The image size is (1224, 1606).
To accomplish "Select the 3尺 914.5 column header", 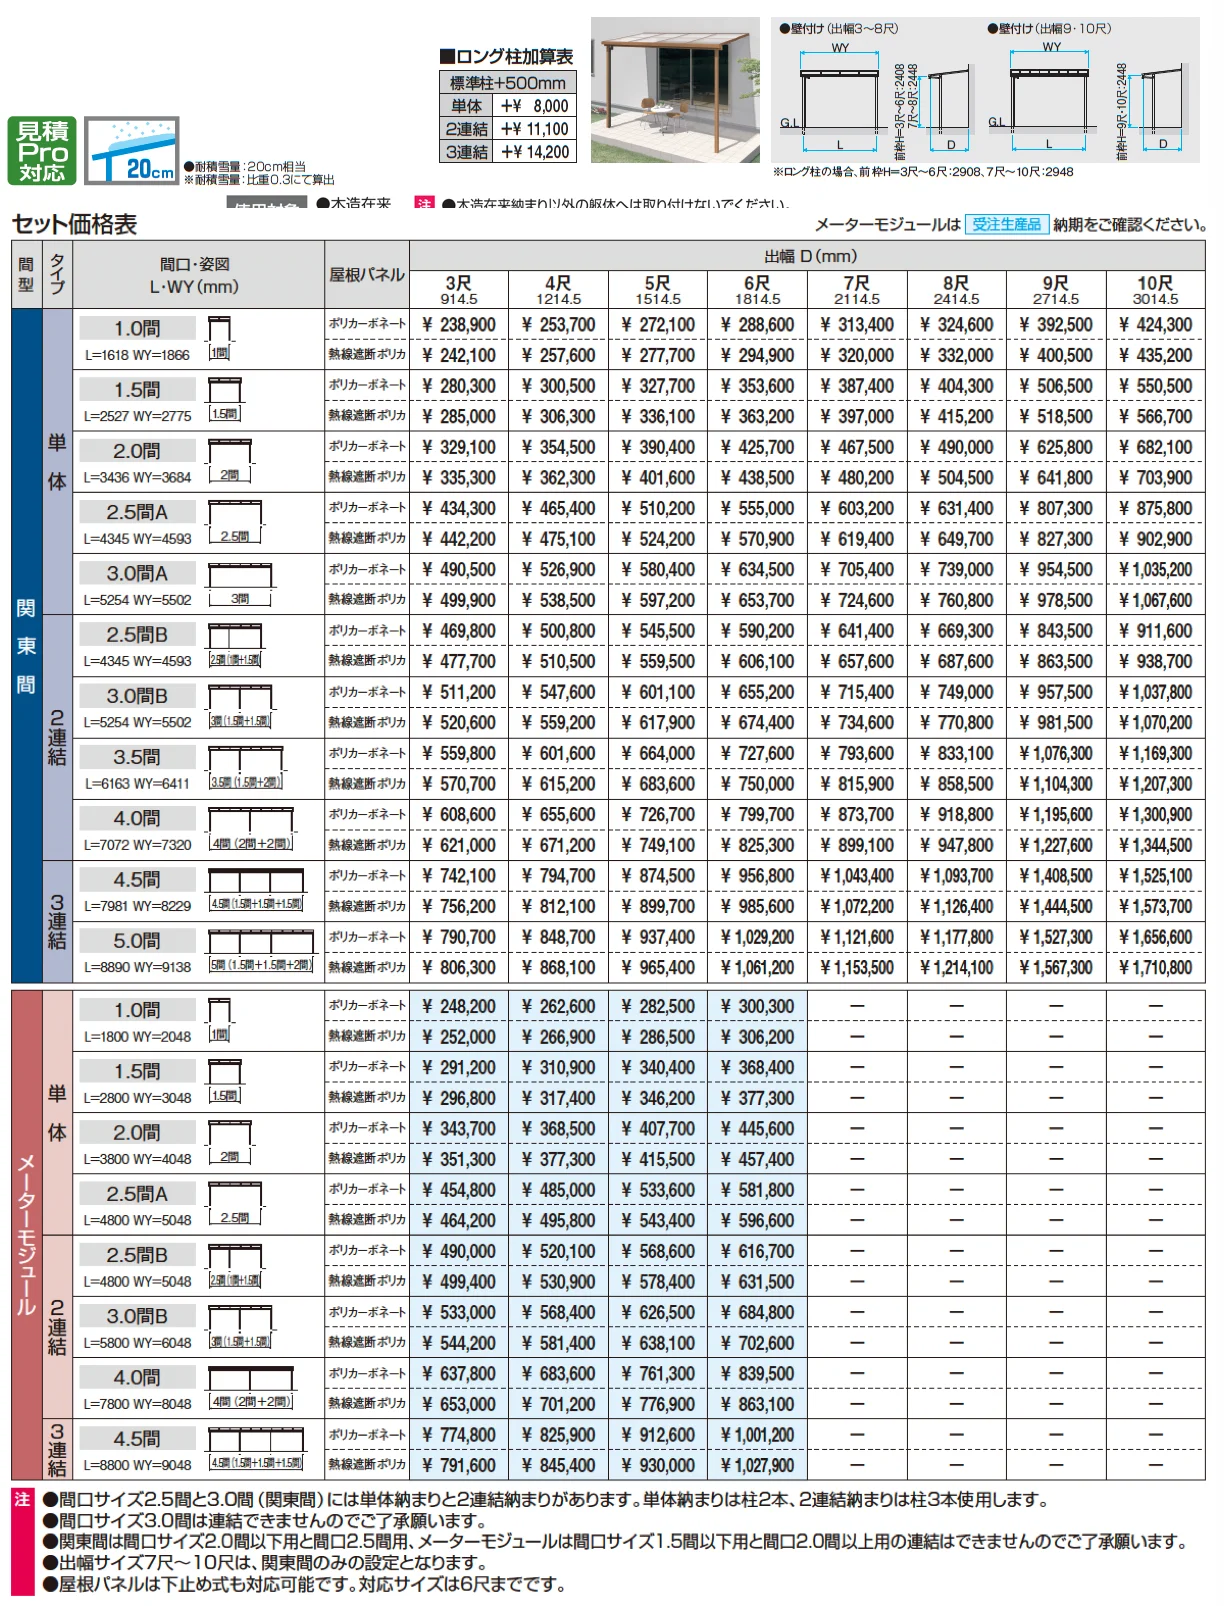I will (x=459, y=289).
